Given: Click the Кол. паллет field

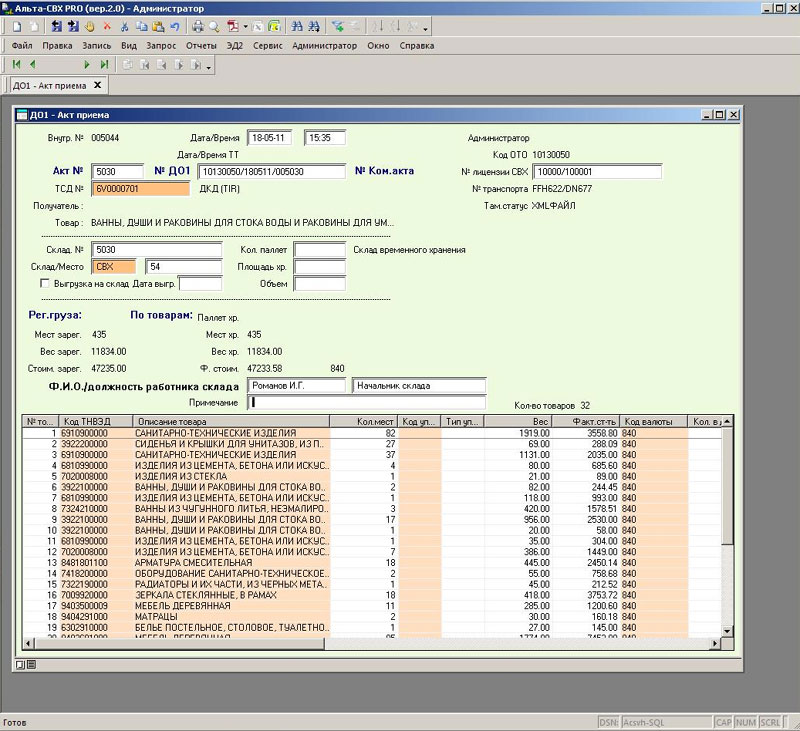Looking at the screenshot, I should pos(320,249).
